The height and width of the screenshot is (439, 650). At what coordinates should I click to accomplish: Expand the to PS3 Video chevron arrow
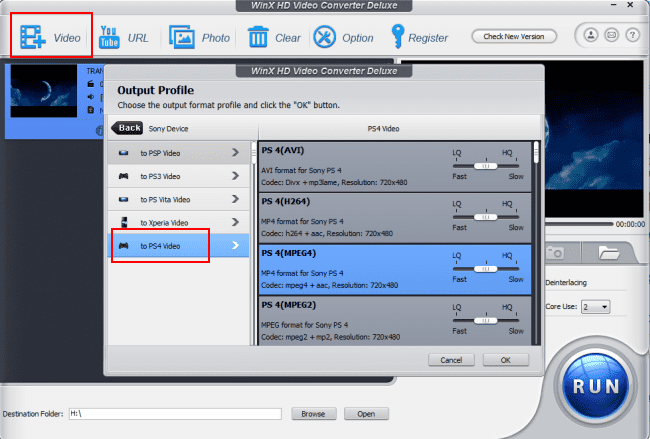235,176
